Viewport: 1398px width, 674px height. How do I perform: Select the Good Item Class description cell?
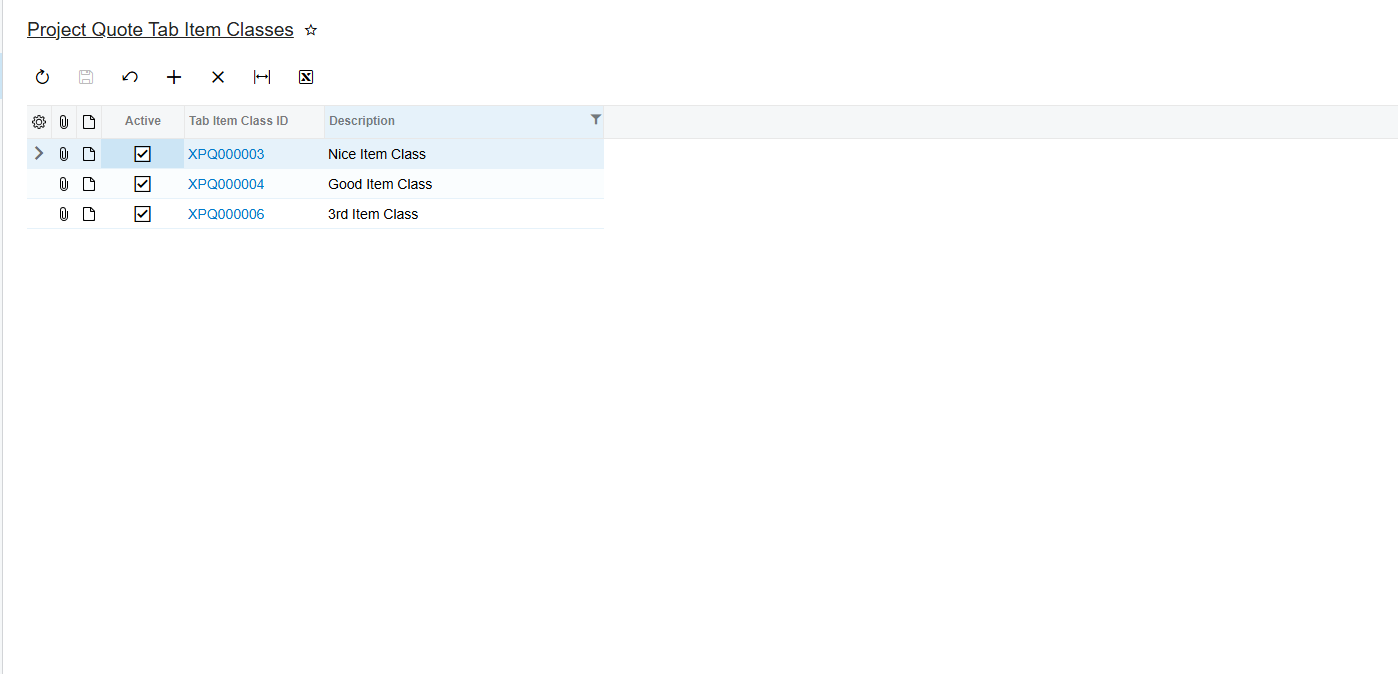[464, 184]
